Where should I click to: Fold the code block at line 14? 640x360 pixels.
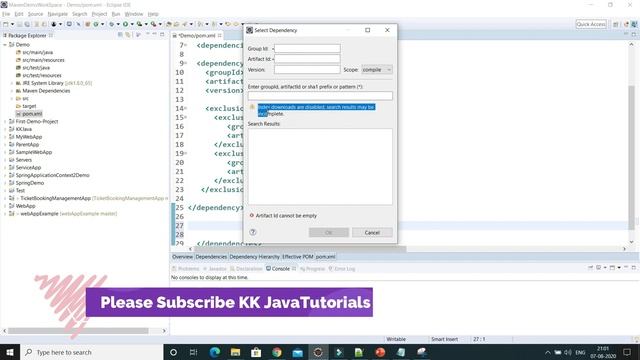pyautogui.click(x=186, y=109)
